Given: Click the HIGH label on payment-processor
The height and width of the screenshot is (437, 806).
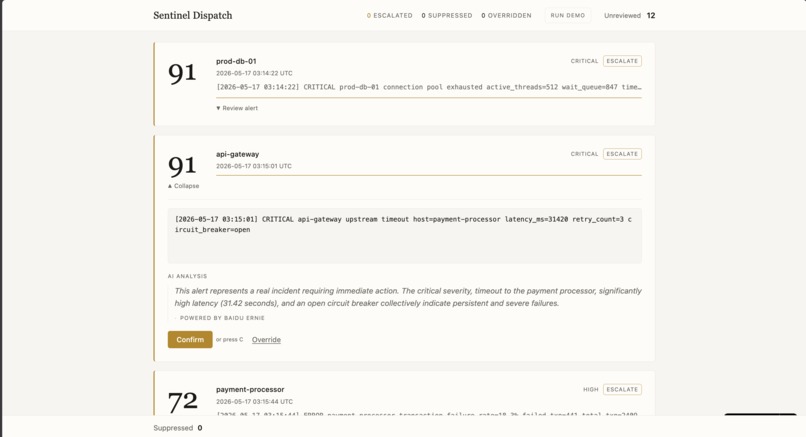Looking at the screenshot, I should [x=591, y=389].
